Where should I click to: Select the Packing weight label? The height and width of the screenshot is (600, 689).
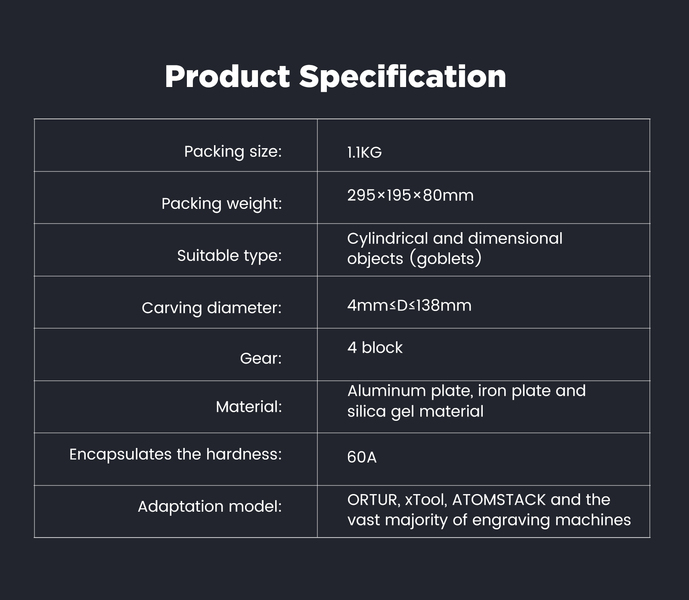[x=222, y=204]
